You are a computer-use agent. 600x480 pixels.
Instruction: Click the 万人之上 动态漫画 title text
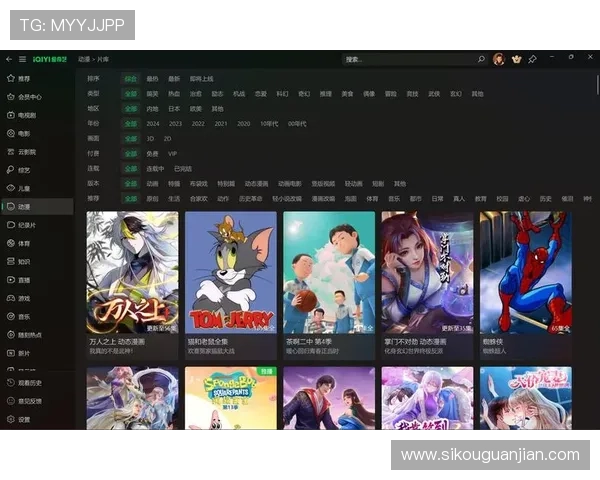click(x=115, y=342)
